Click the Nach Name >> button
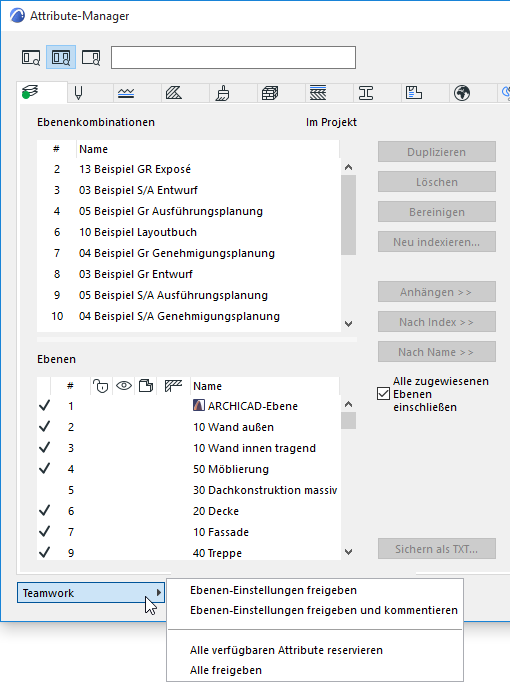Image resolution: width=510 pixels, height=683 pixels. [437, 352]
